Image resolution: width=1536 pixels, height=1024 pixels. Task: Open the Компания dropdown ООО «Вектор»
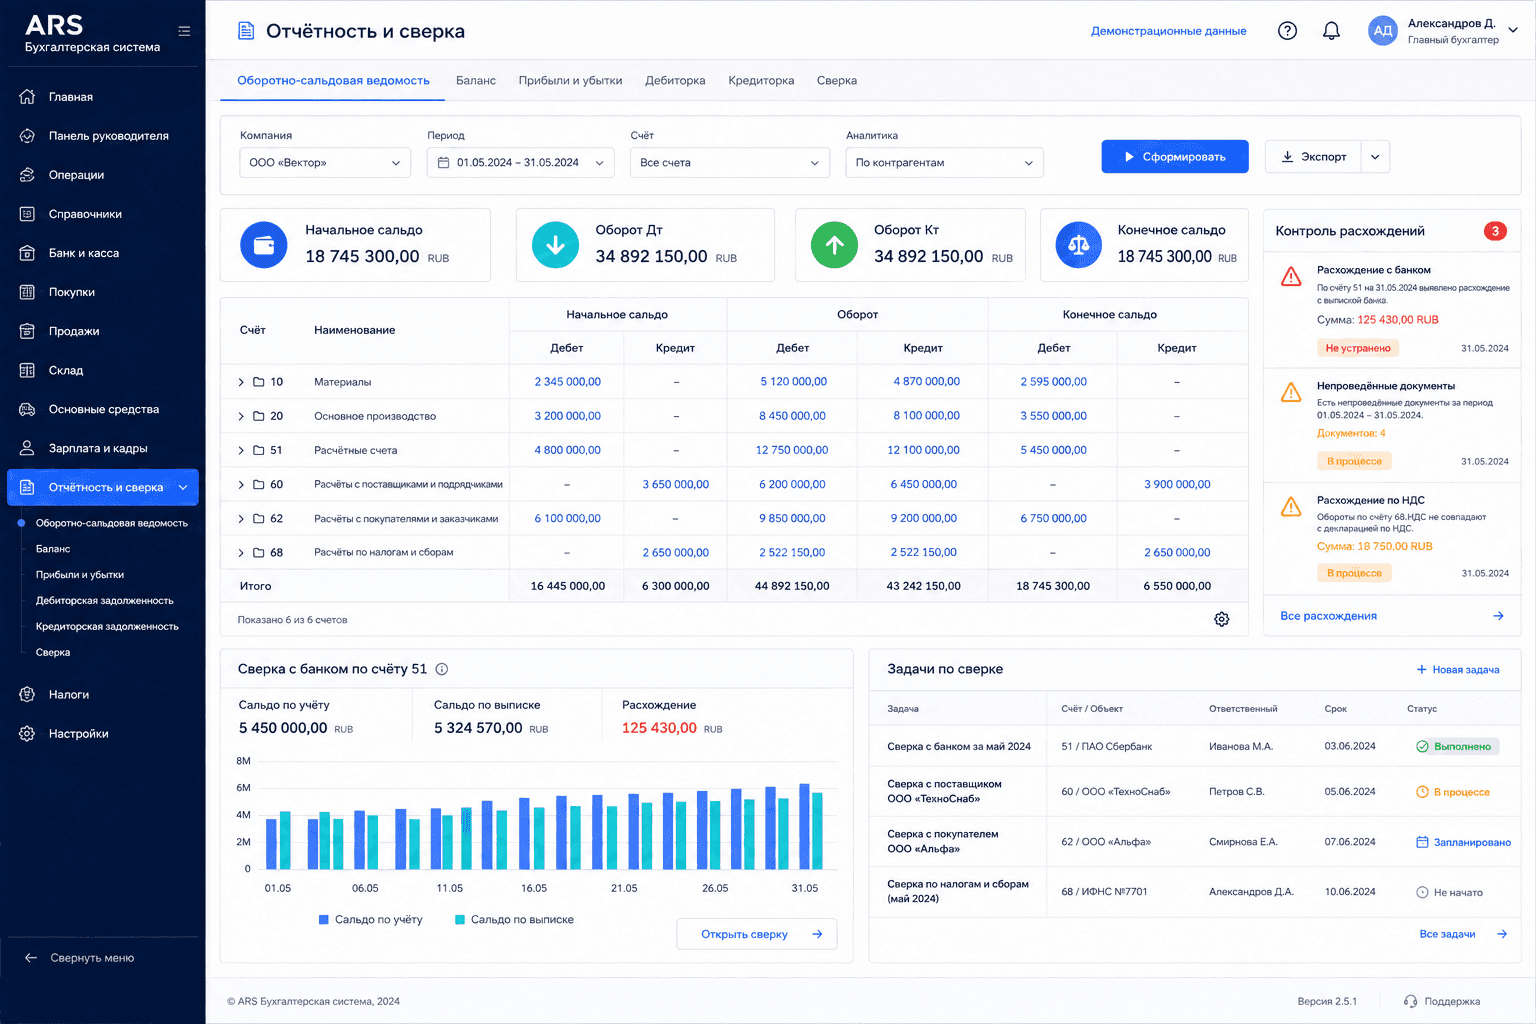325,163
